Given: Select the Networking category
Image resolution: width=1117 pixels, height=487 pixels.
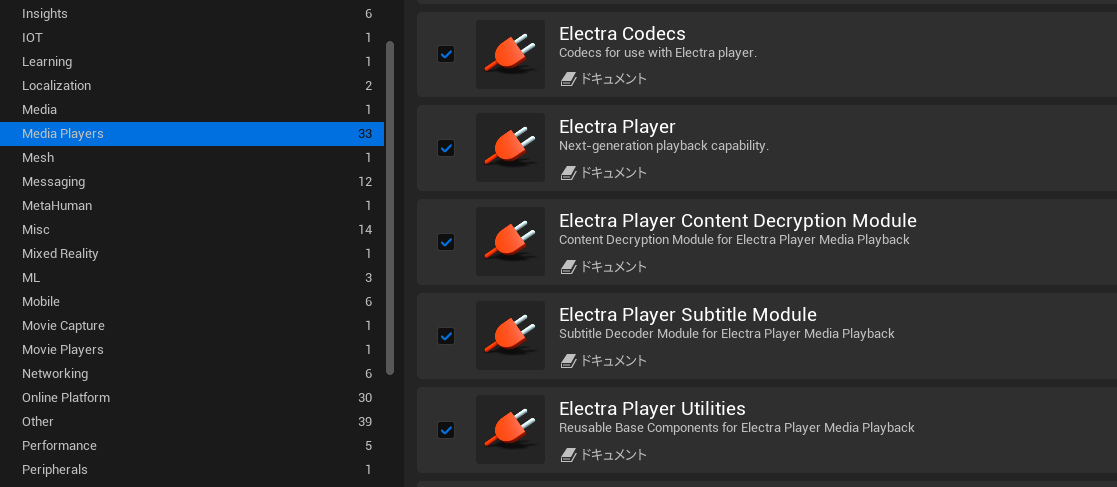Looking at the screenshot, I should [192, 374].
